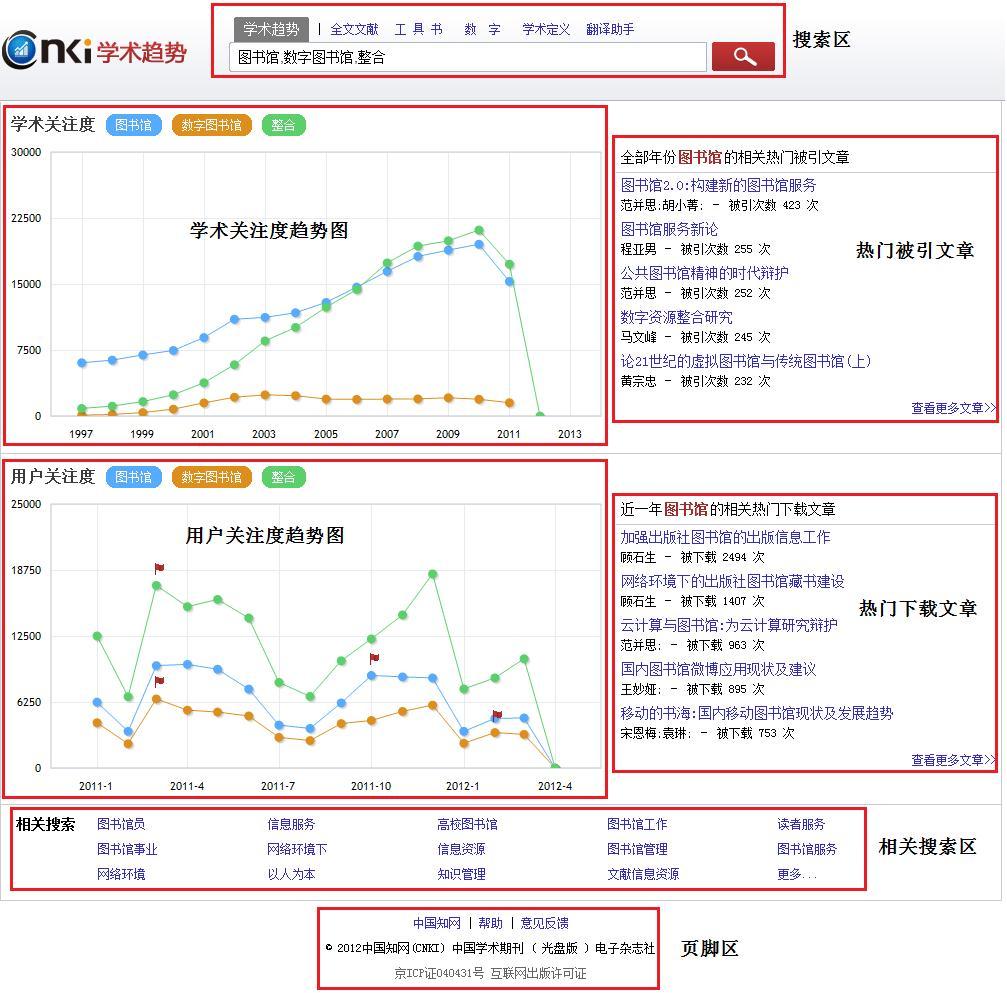Click the search keyword input field
This screenshot has width=1007, height=993.
coord(467,57)
